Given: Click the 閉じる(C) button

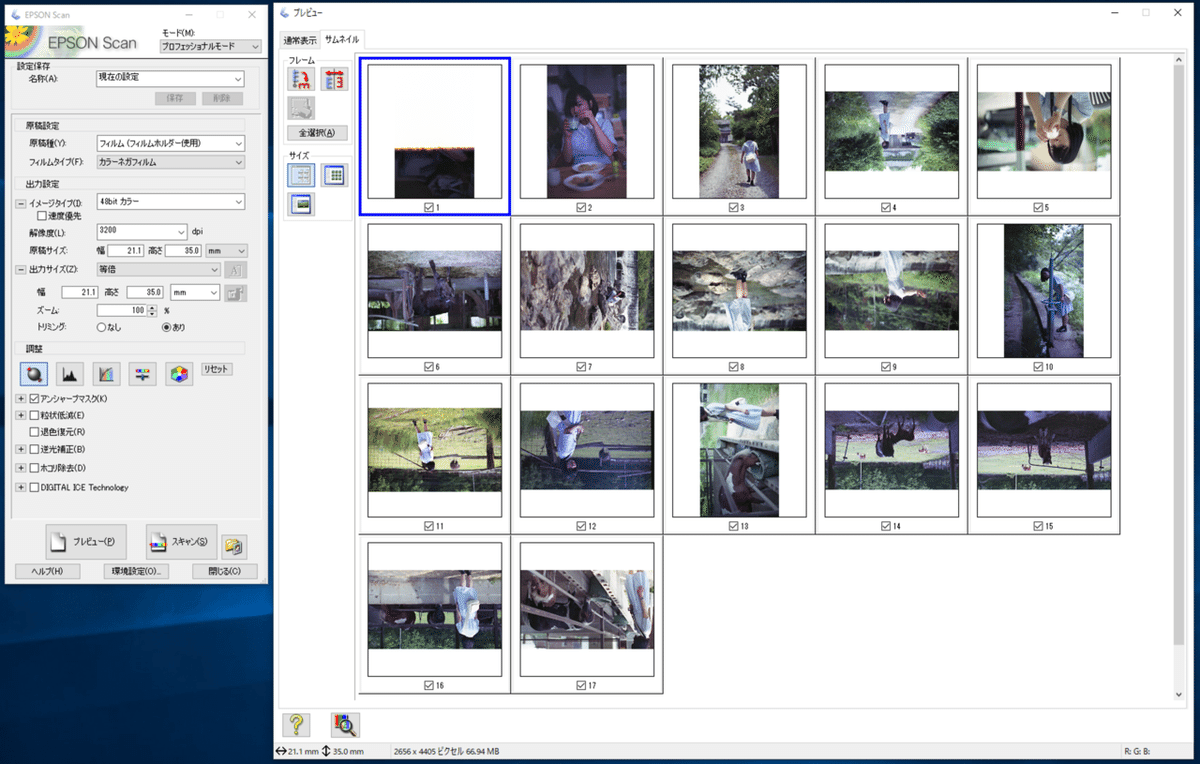Looking at the screenshot, I should pos(224,571).
